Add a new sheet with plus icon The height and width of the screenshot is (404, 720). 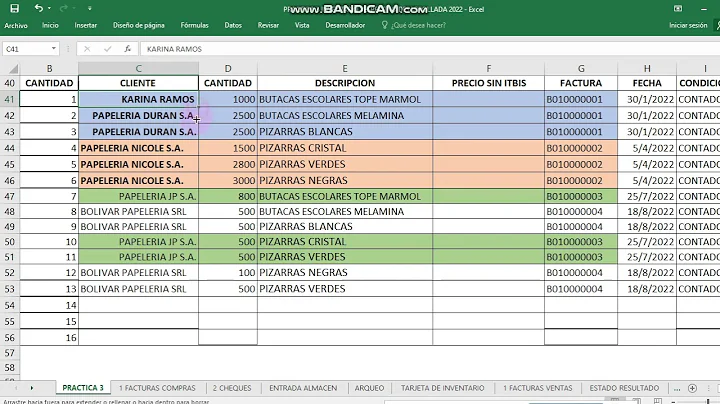click(x=692, y=388)
